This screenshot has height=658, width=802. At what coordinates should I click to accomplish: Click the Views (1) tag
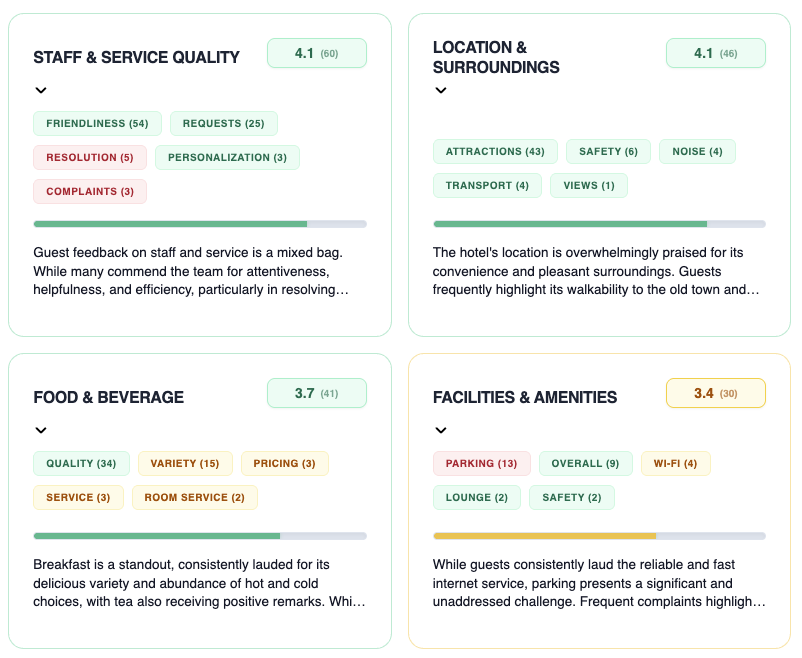[x=588, y=185]
